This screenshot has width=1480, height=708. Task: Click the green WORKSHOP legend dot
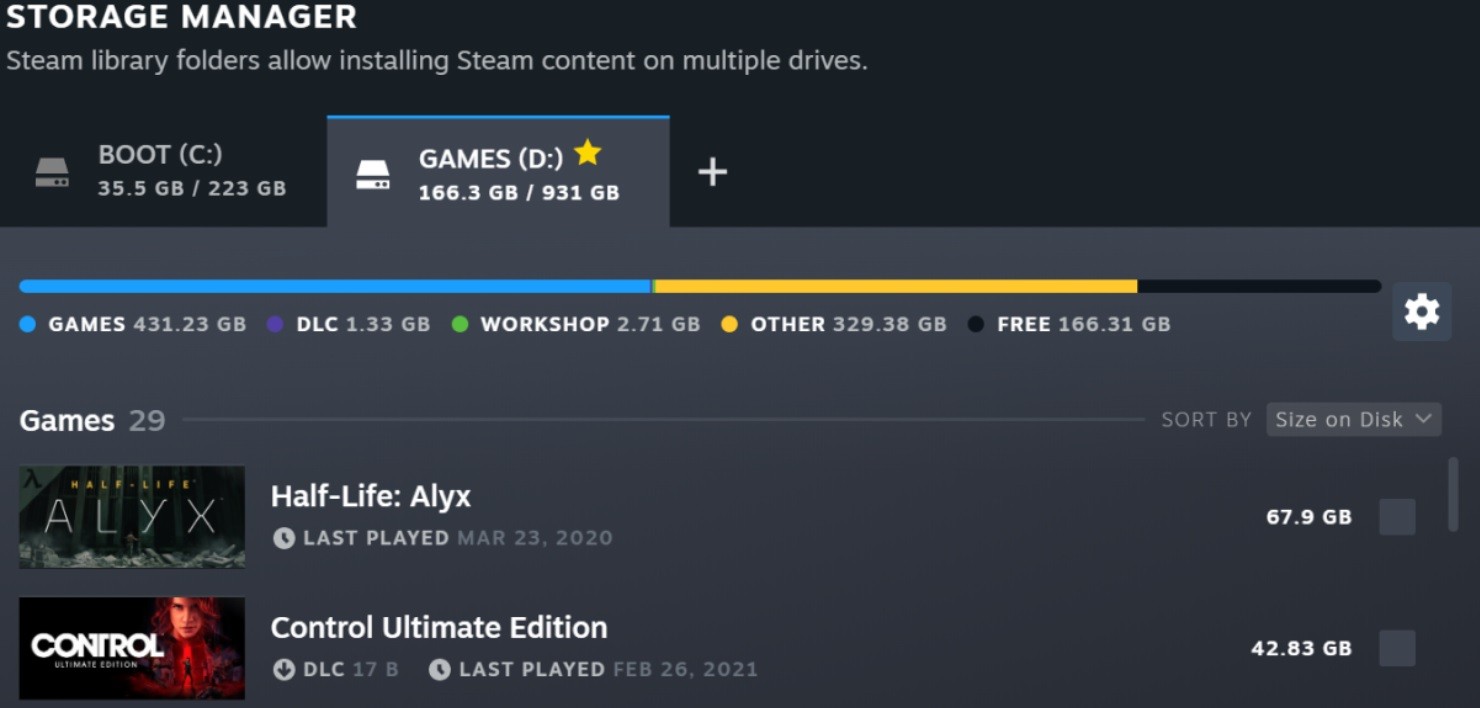click(459, 324)
